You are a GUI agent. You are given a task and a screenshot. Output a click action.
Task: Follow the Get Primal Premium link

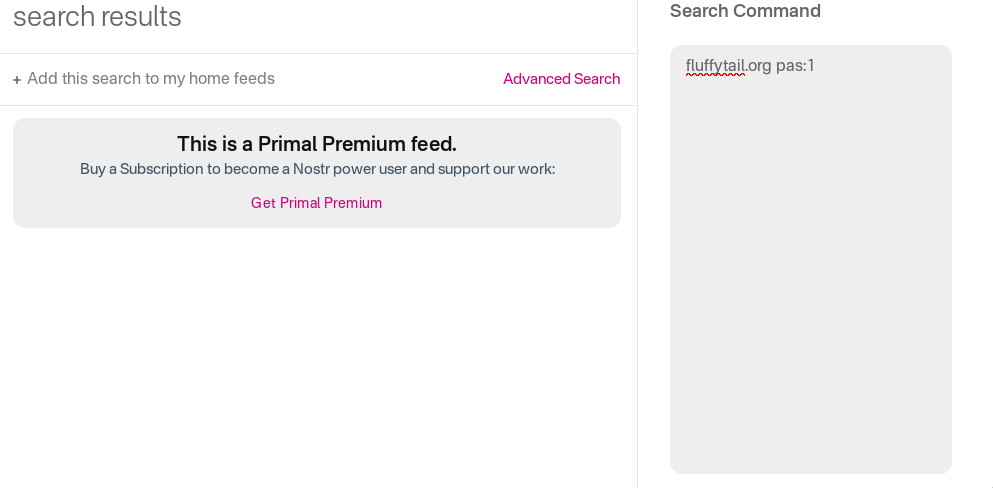316,203
